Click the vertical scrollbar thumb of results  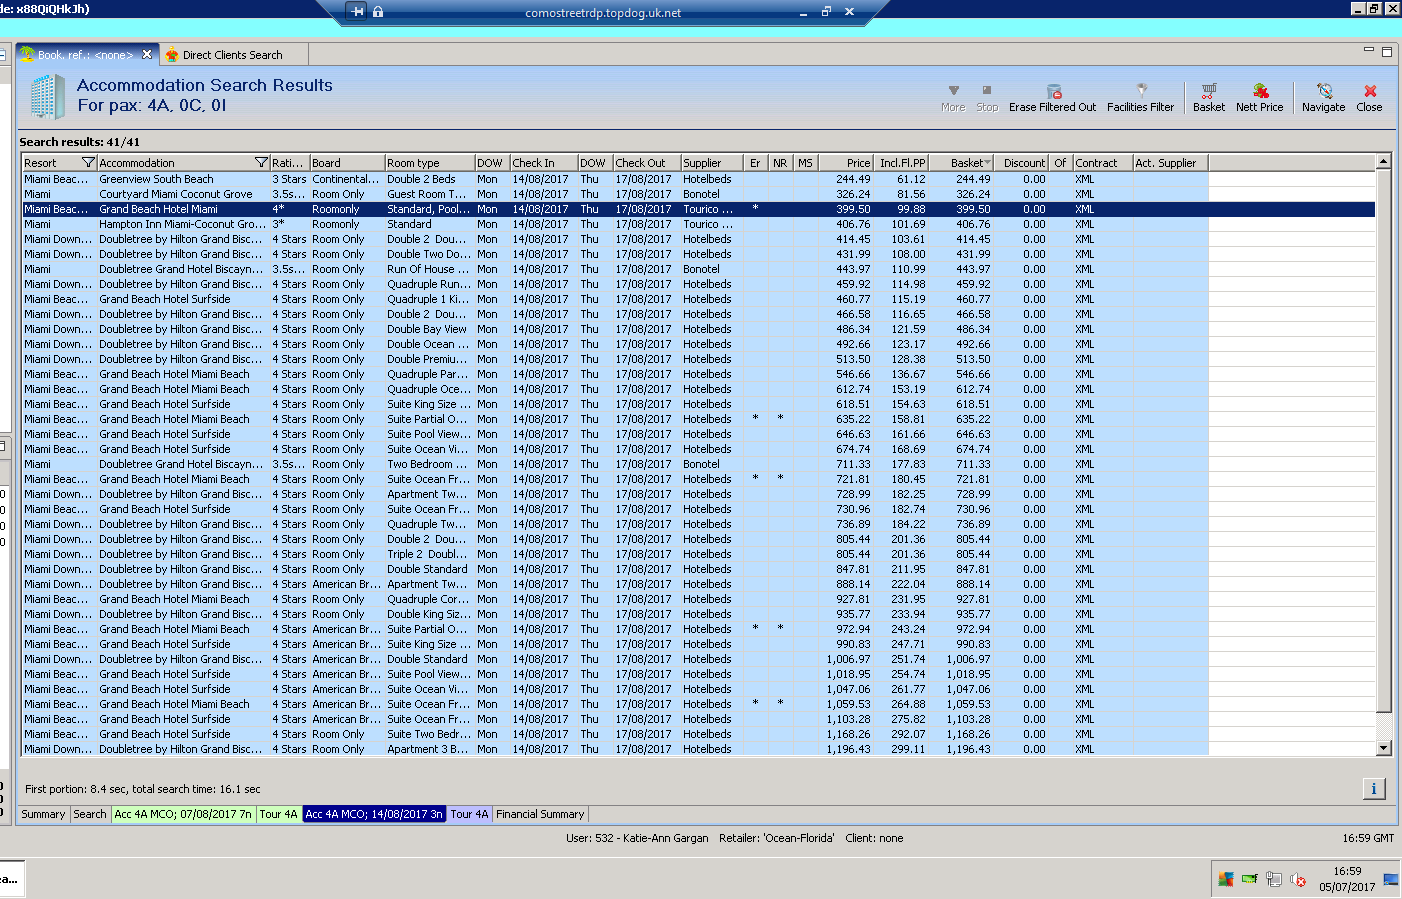tap(1384, 441)
